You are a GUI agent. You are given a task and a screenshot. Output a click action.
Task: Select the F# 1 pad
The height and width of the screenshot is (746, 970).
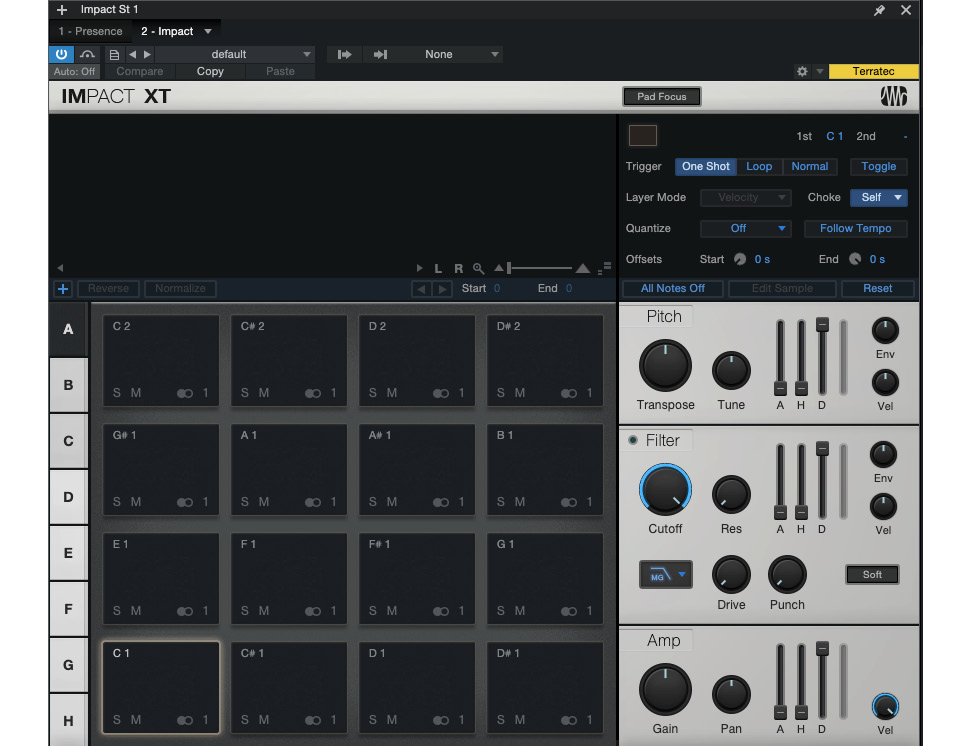click(x=417, y=577)
